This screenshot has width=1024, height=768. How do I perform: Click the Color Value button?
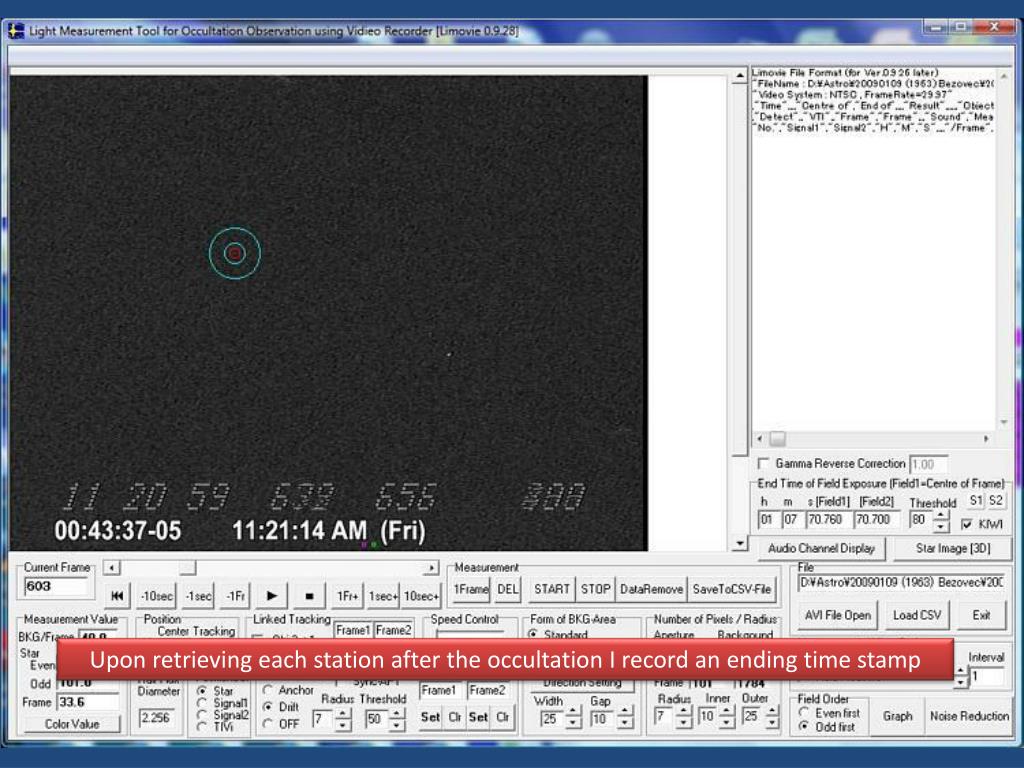click(x=72, y=724)
